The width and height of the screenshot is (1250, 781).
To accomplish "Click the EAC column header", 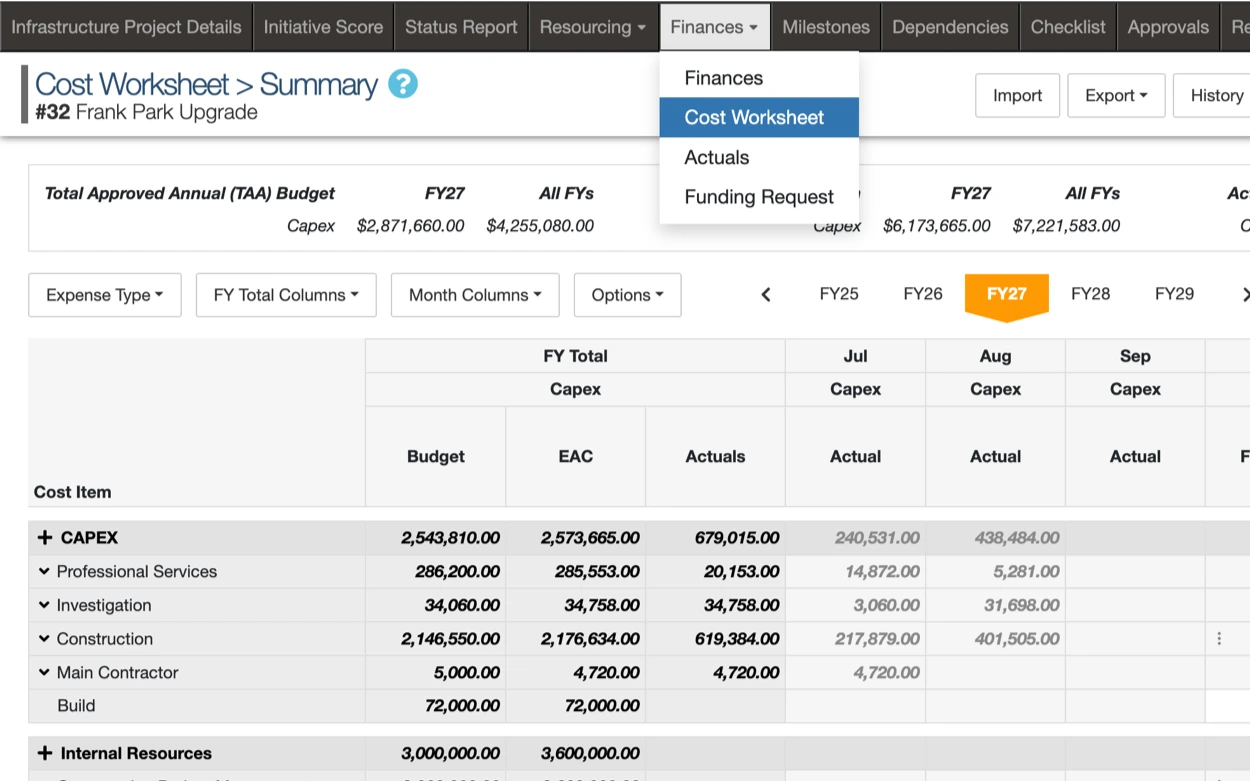I will (x=576, y=456).
